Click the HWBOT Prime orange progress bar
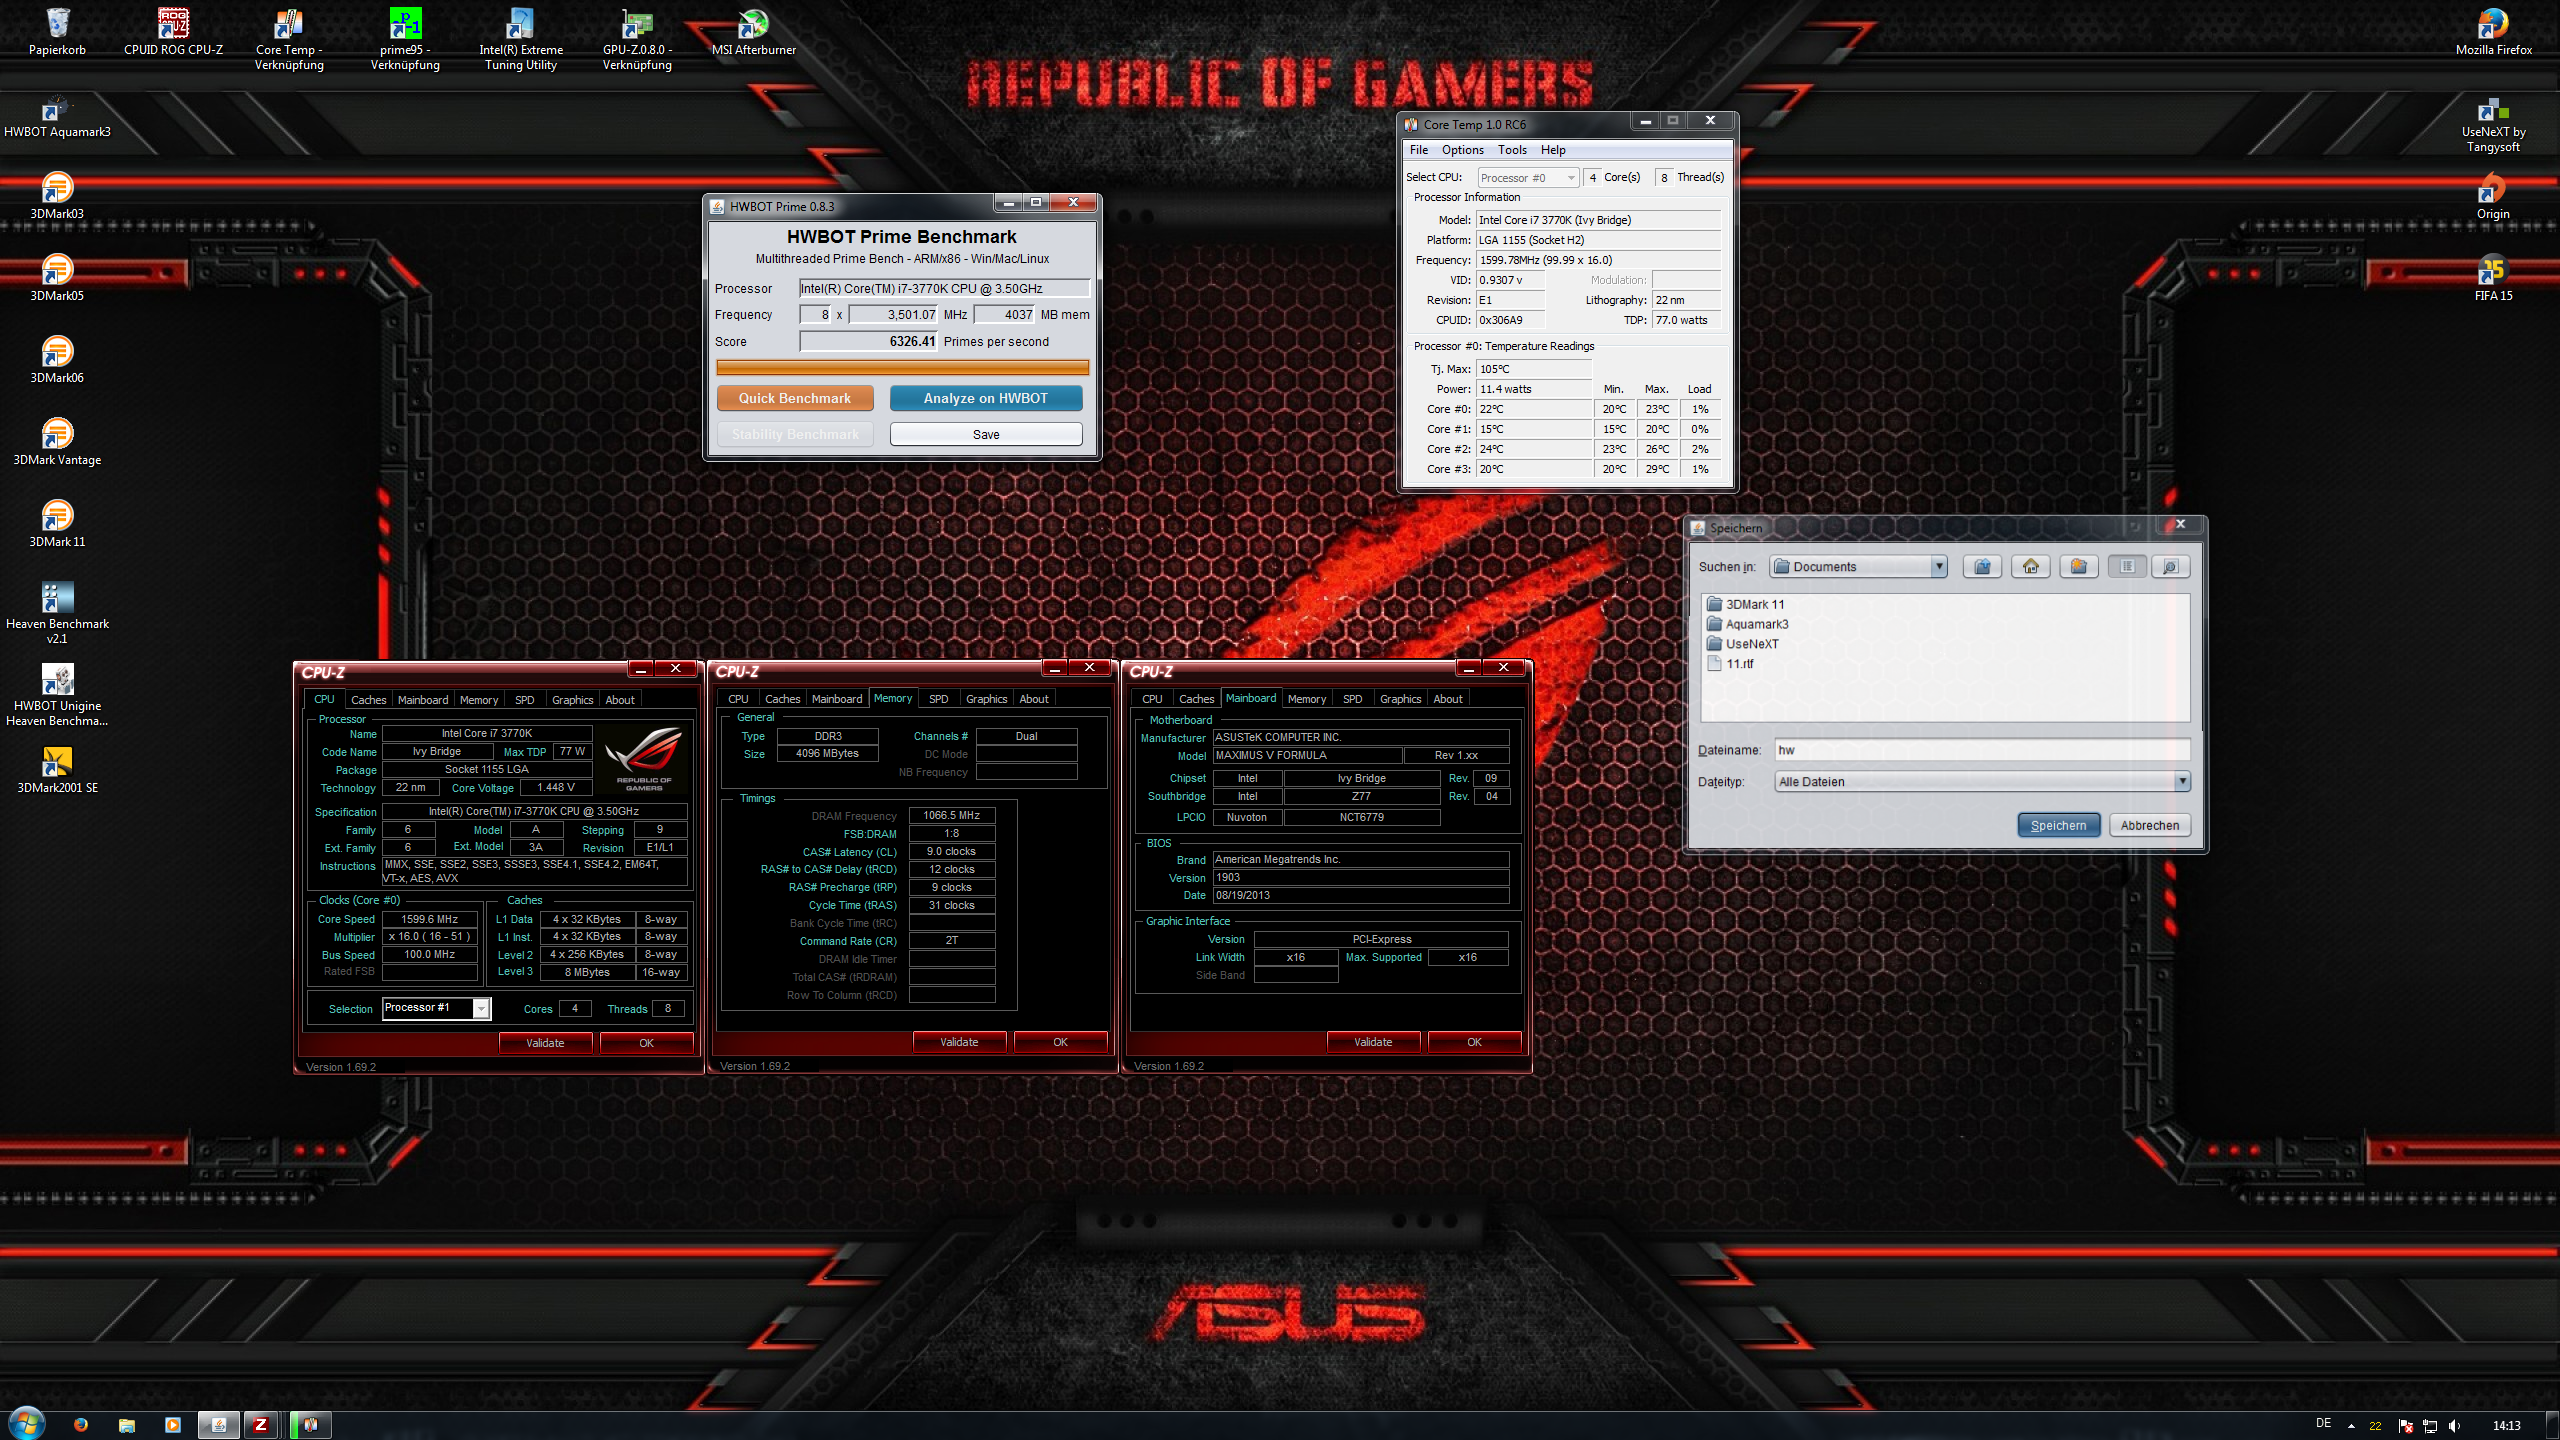 click(902, 368)
